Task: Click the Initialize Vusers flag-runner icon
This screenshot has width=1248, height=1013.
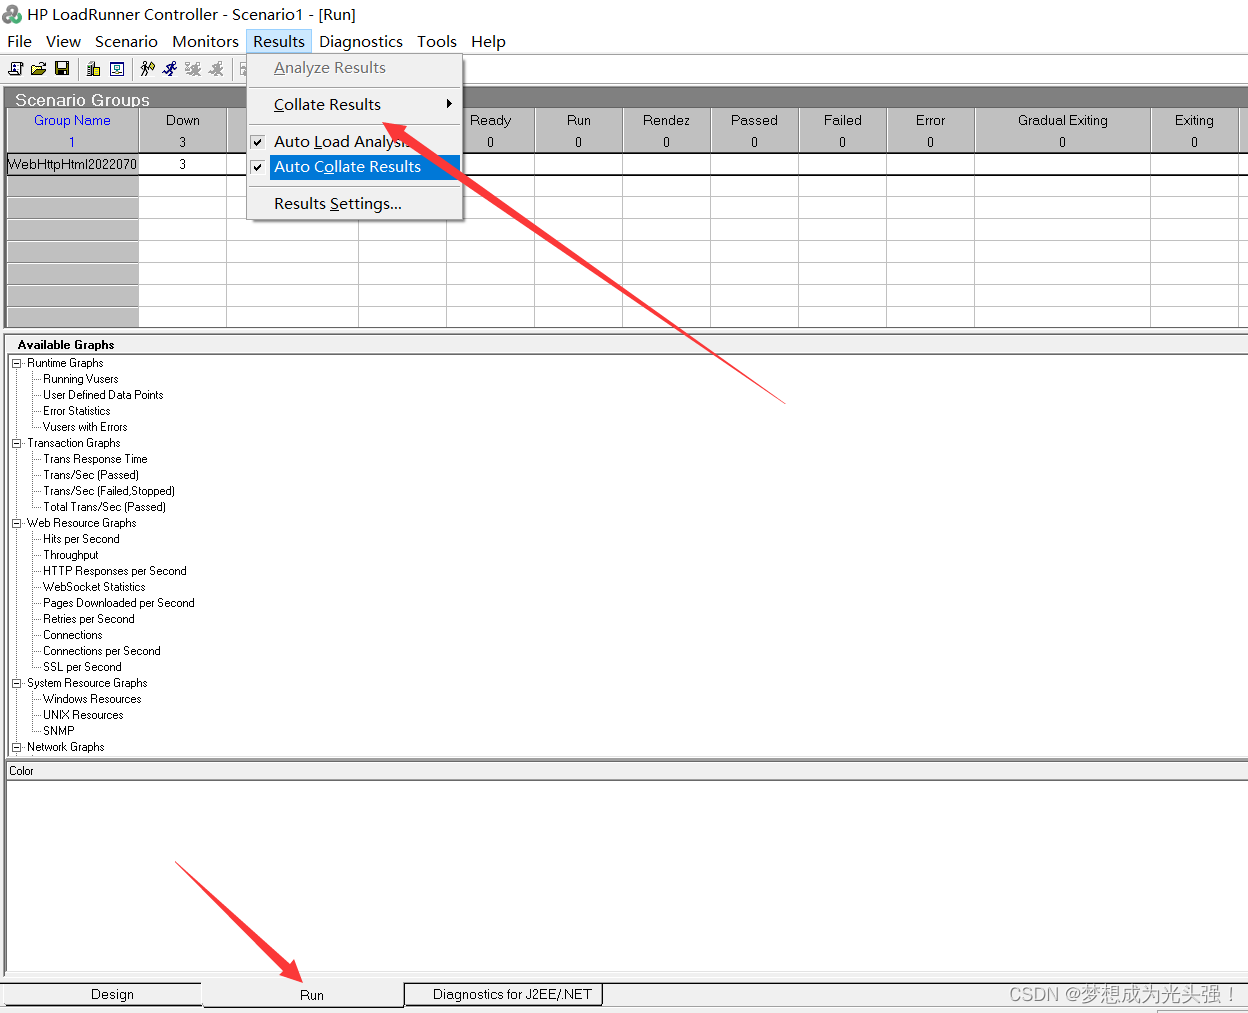Action: pyautogui.click(x=148, y=69)
